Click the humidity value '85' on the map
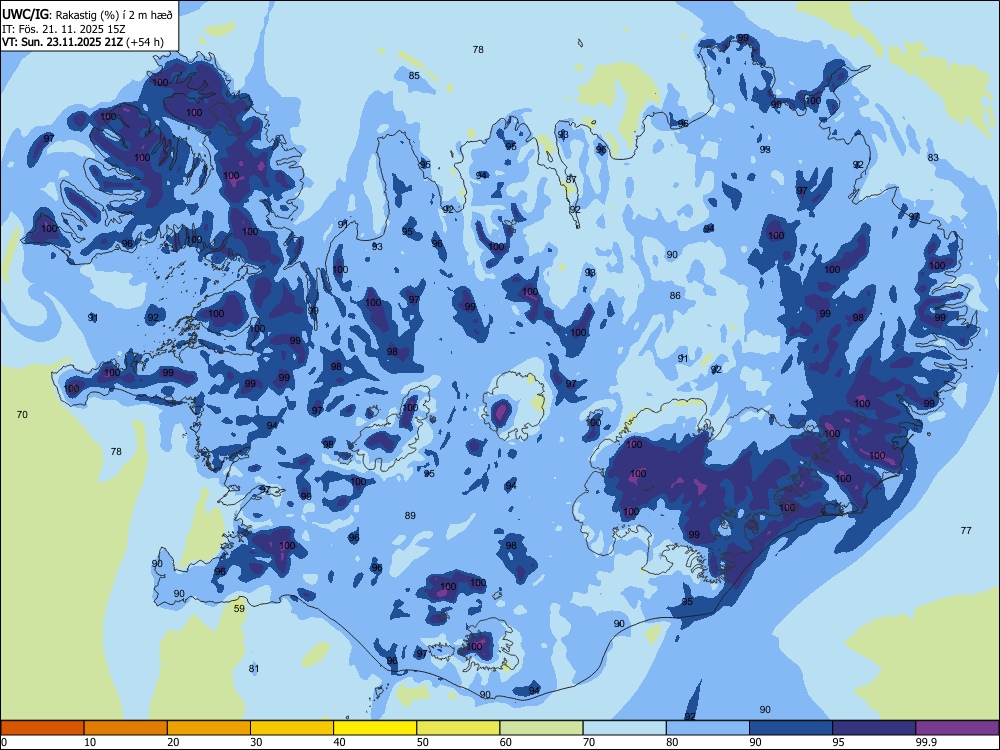Screen dimensions: 1000x750 pyautogui.click(x=414, y=76)
